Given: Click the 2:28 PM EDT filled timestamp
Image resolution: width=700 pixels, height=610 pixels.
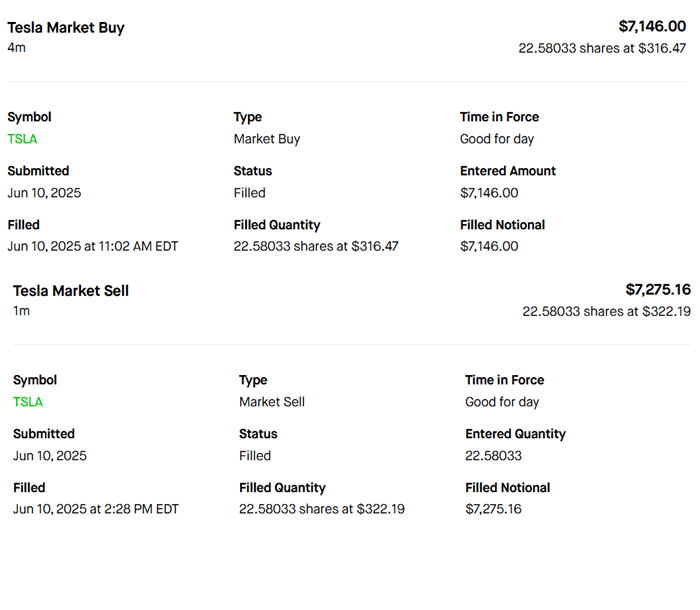Looking at the screenshot, I should (x=96, y=509).
